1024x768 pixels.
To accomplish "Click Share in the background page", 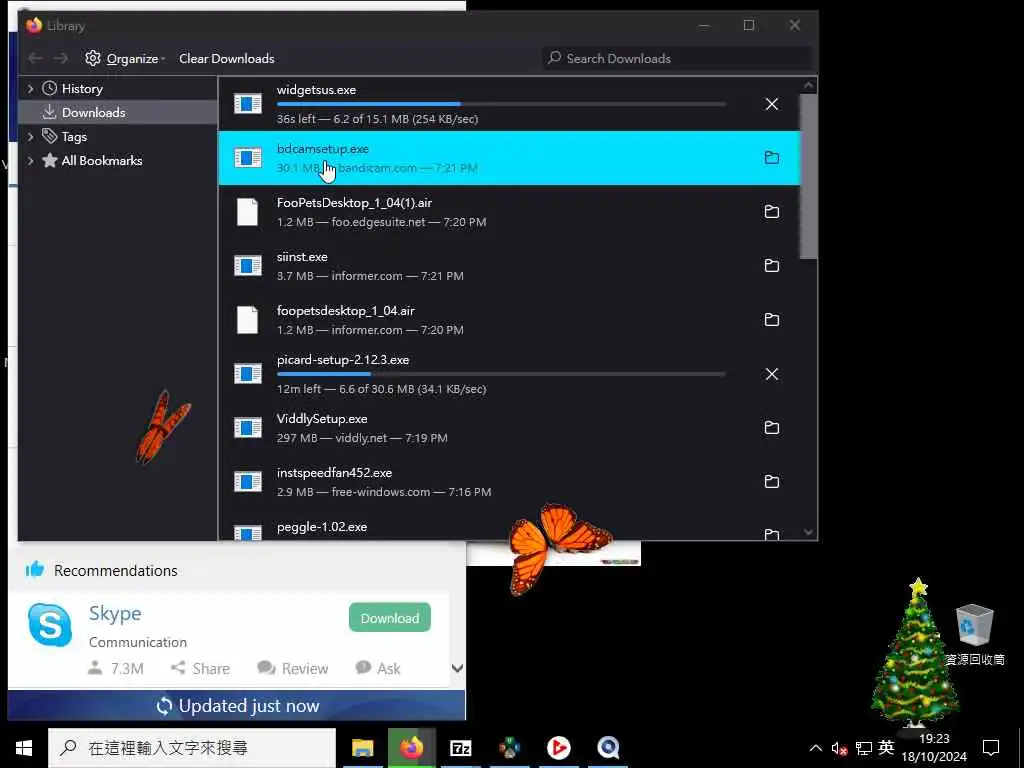I will tap(200, 668).
